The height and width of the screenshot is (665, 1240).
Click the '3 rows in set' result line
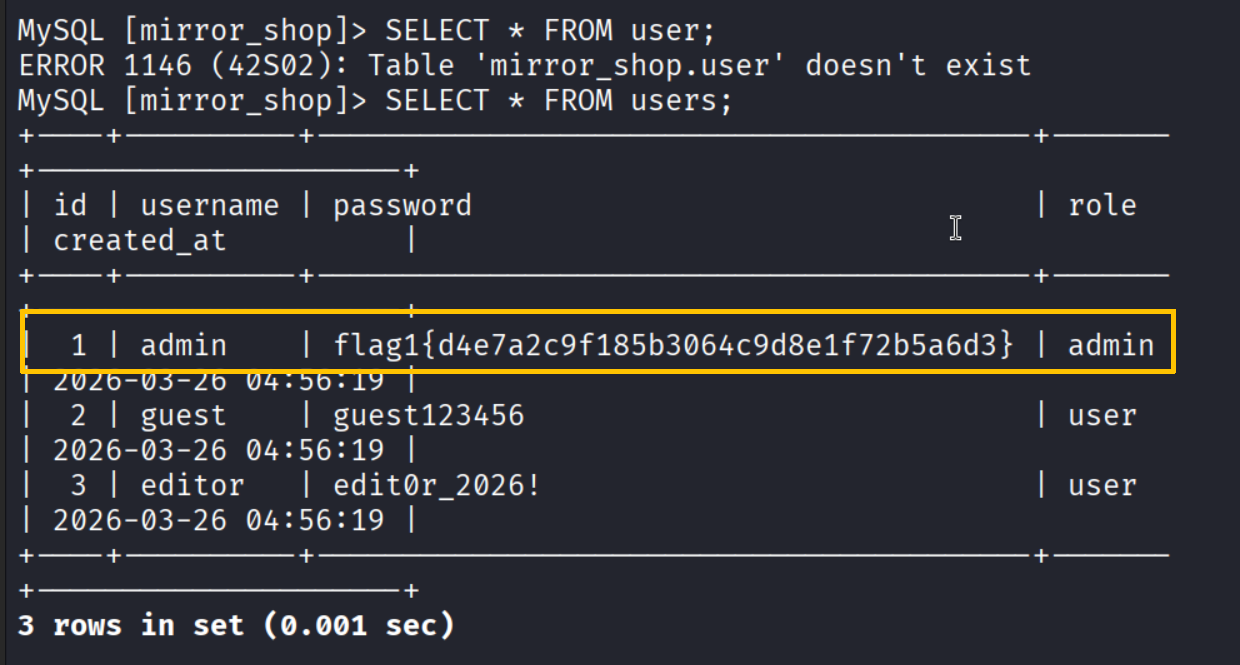pos(236,626)
